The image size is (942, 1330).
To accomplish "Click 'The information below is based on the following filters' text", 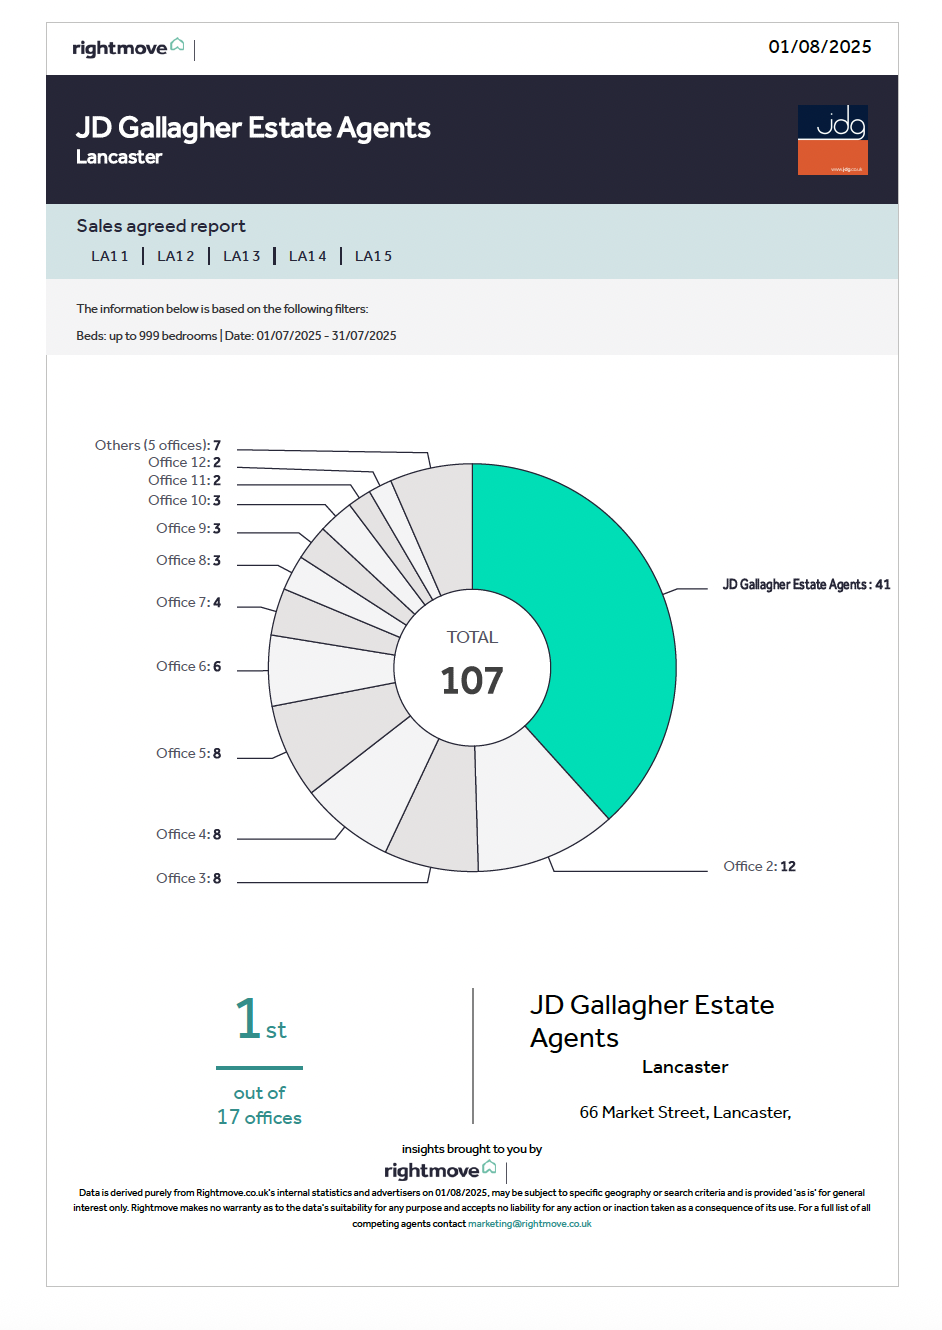I will (x=222, y=309).
